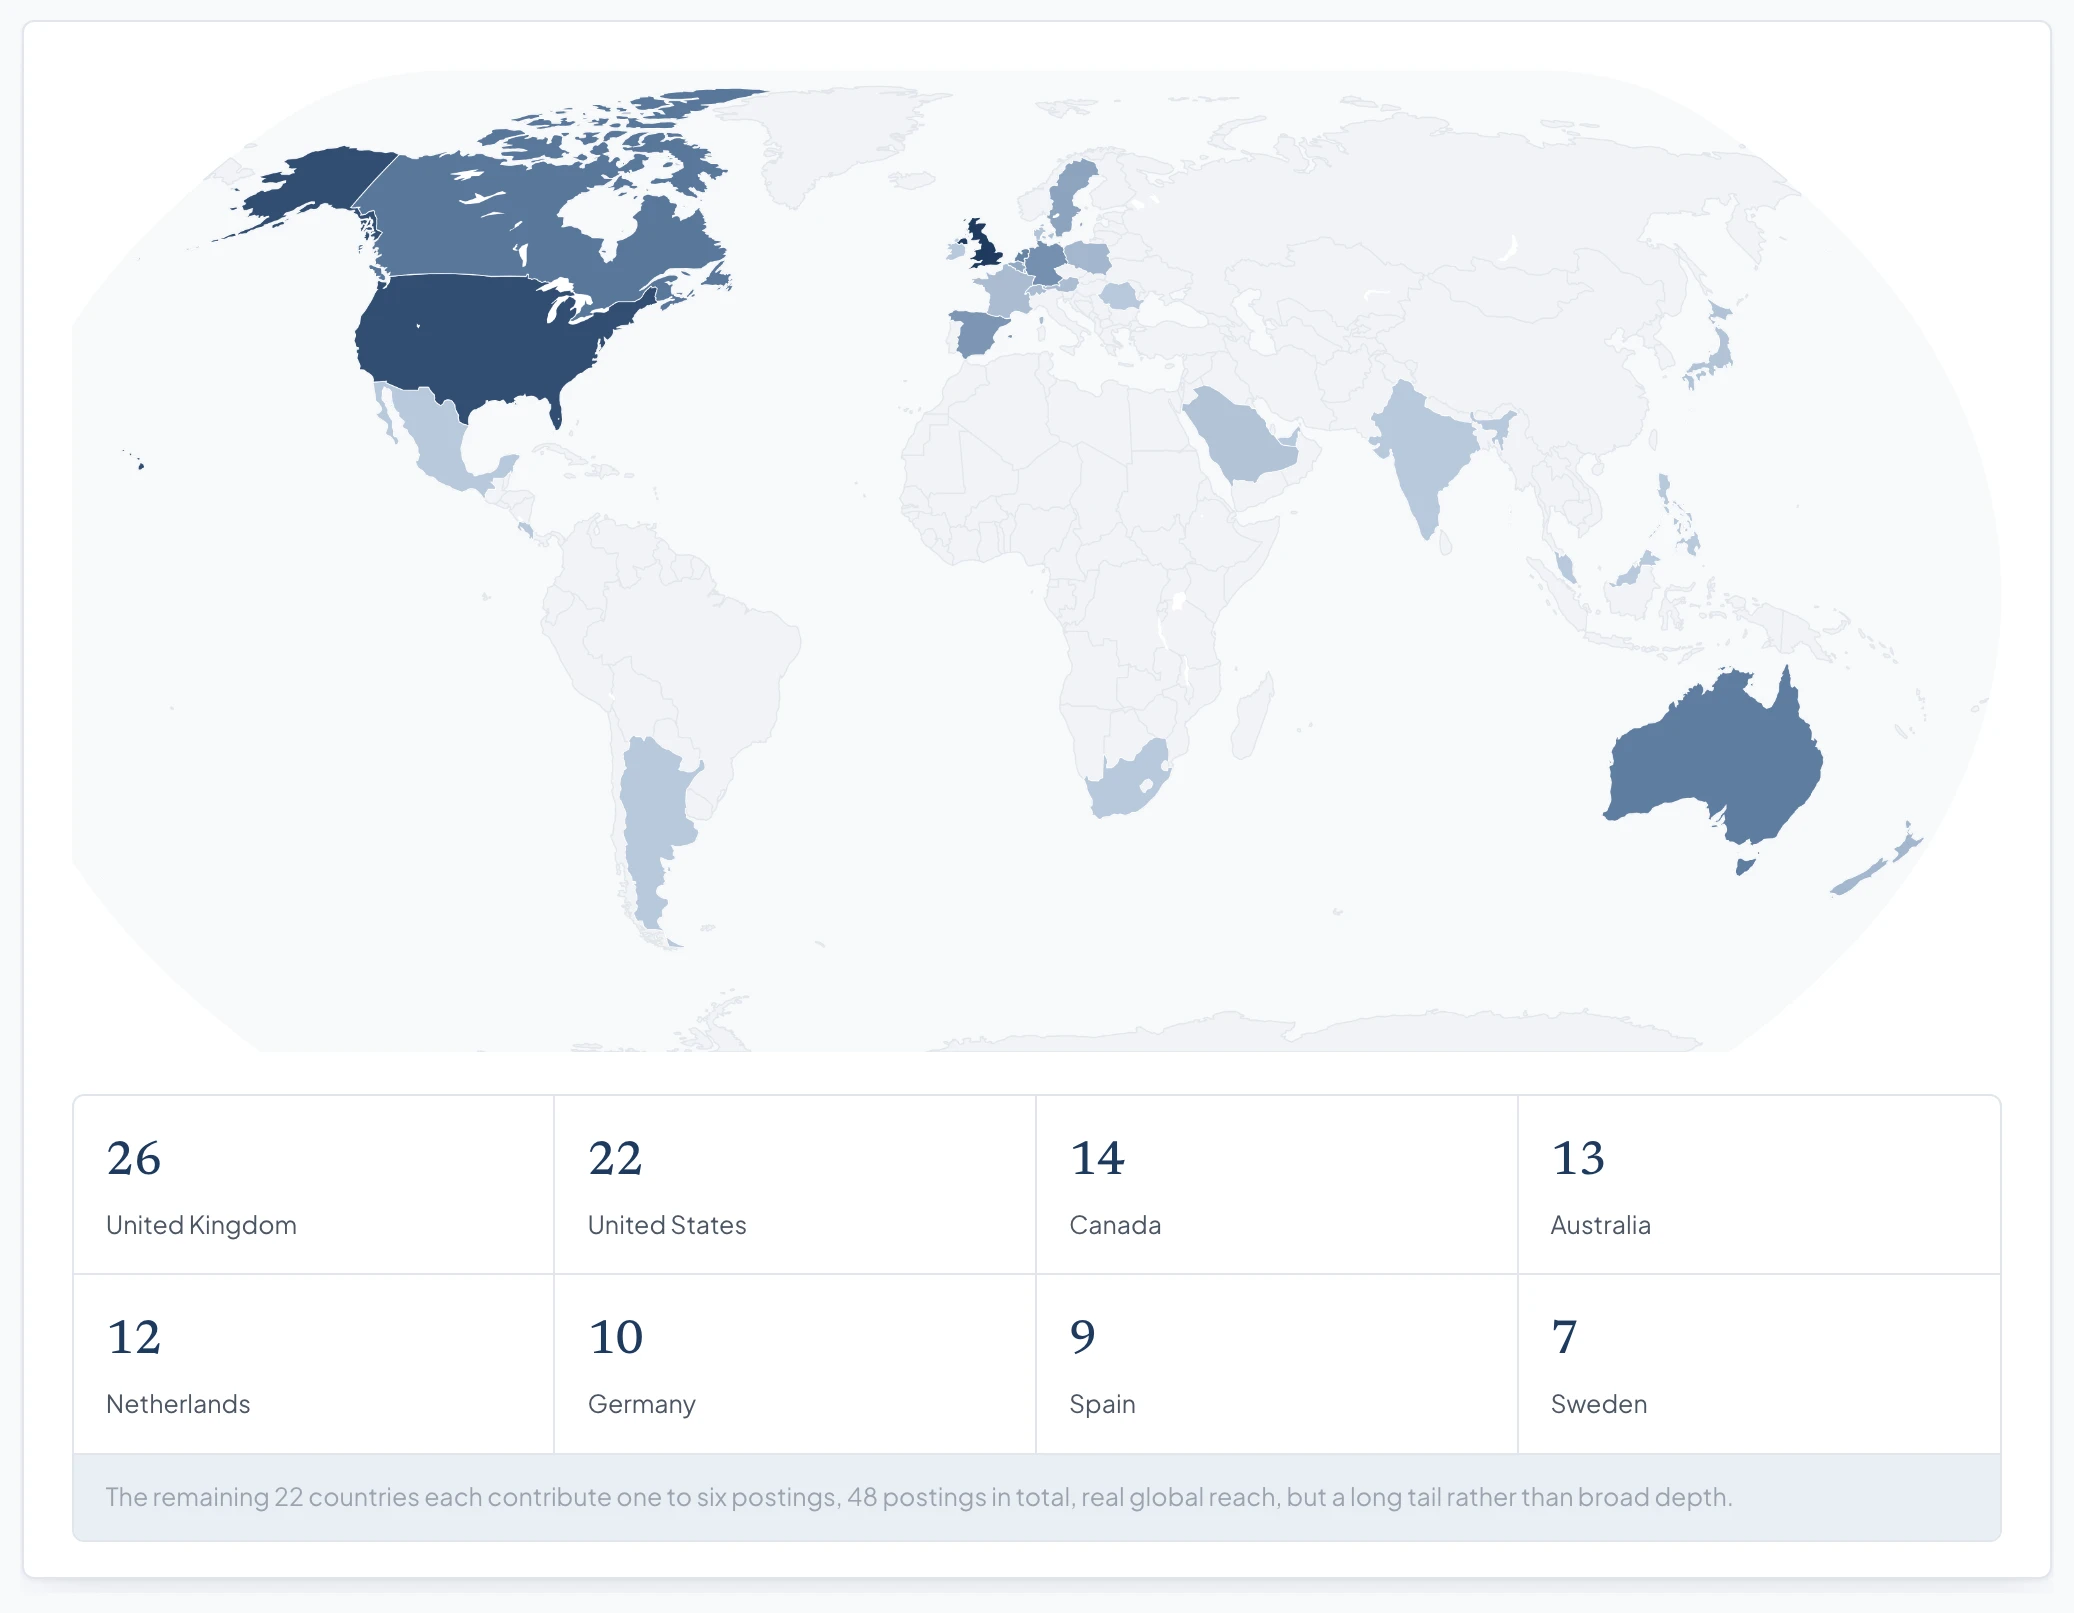The height and width of the screenshot is (1613, 2074).
Task: Click the 26 United Kingdom stat card
Action: [314, 1184]
